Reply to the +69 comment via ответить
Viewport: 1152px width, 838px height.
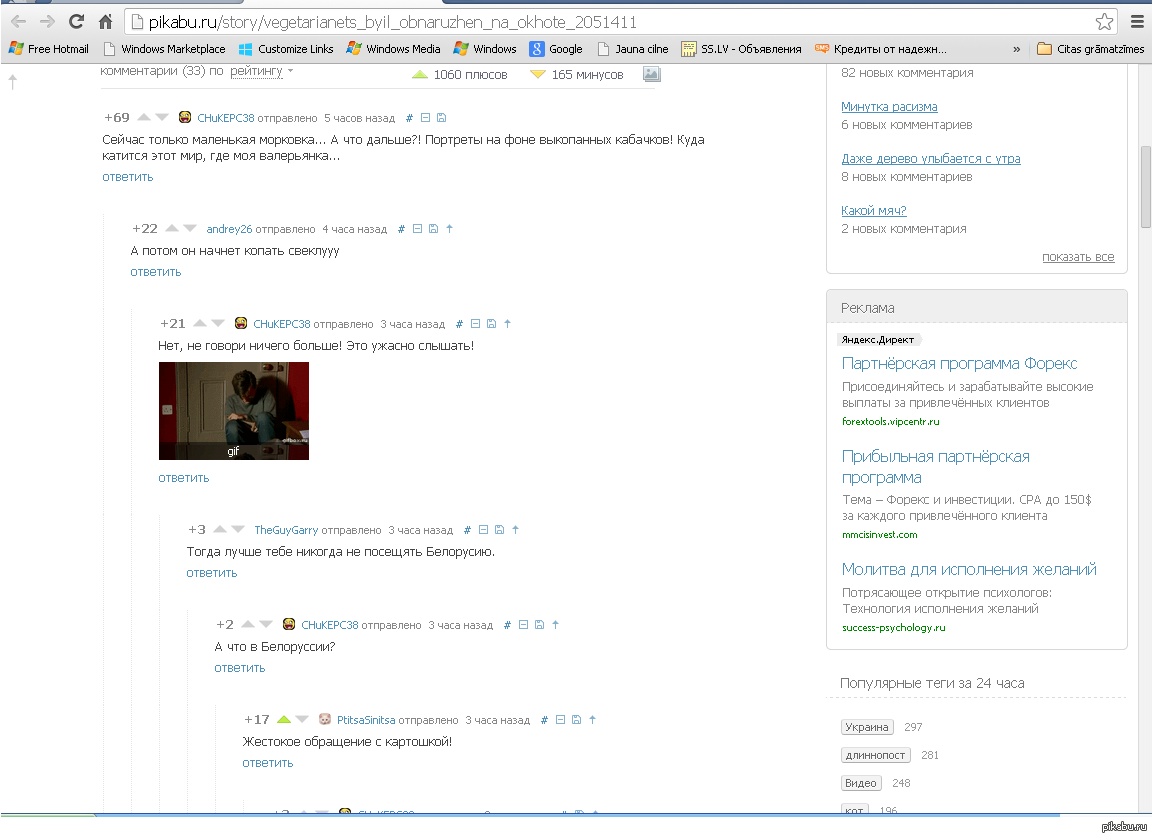[x=128, y=177]
